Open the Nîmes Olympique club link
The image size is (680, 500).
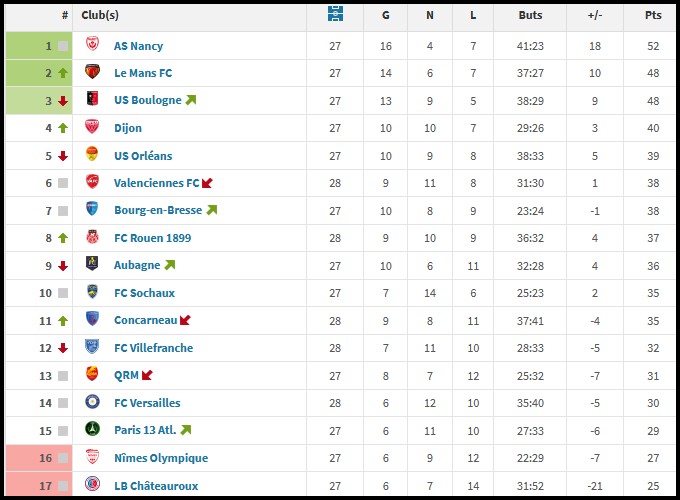pyautogui.click(x=161, y=458)
